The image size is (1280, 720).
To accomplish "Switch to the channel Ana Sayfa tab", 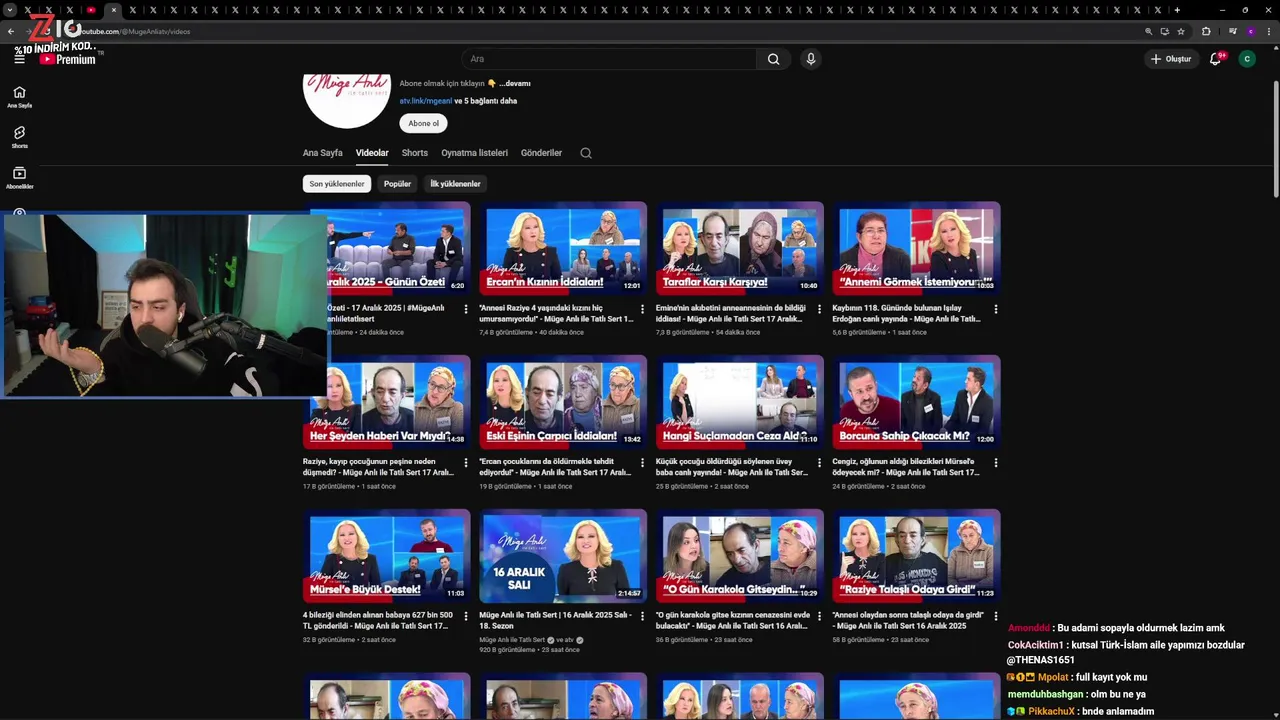I will [322, 153].
